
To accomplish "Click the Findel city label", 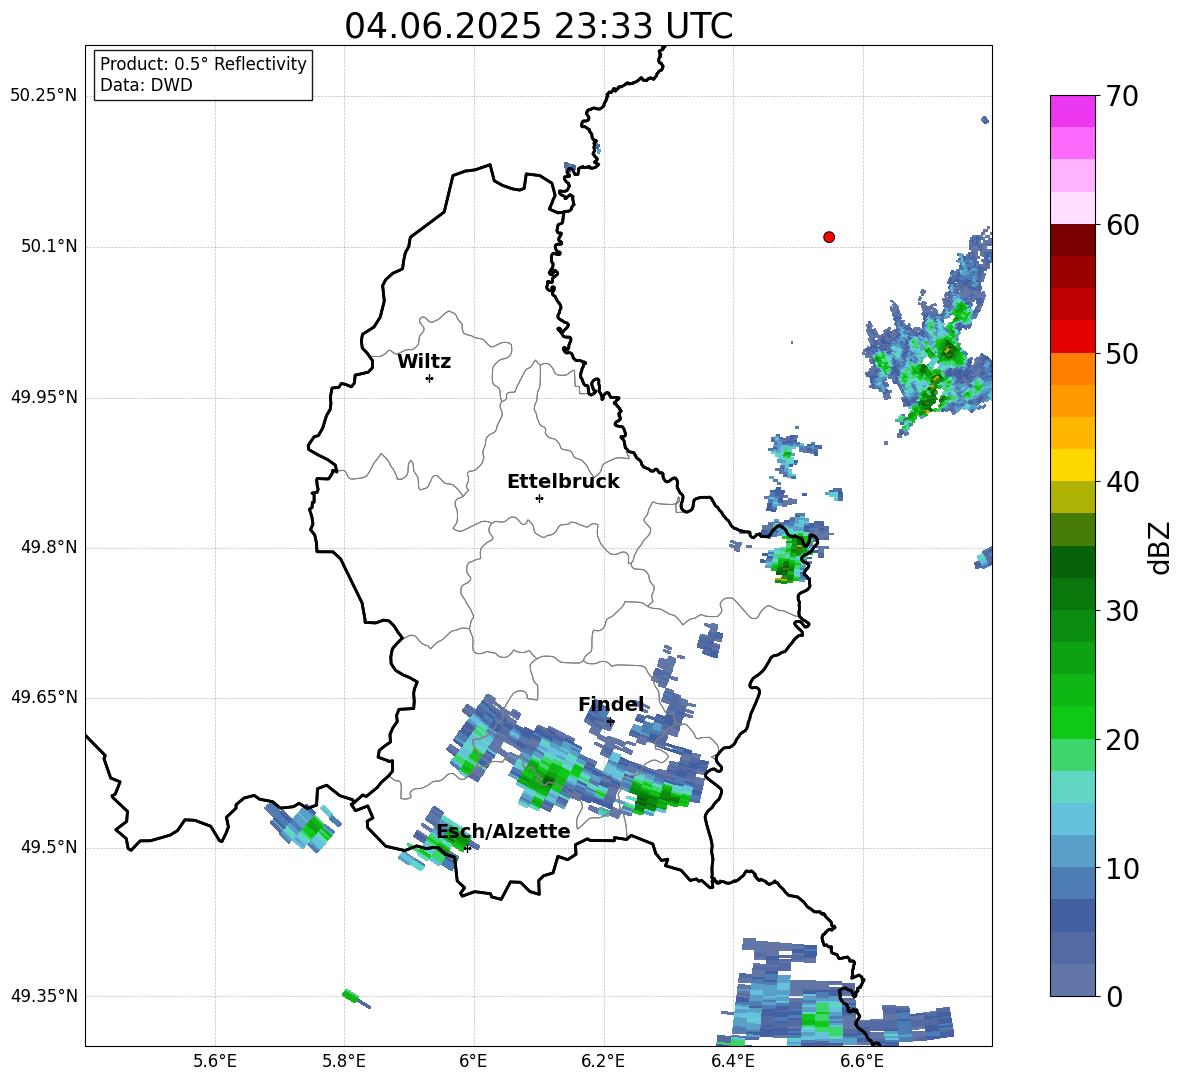I will click(611, 704).
